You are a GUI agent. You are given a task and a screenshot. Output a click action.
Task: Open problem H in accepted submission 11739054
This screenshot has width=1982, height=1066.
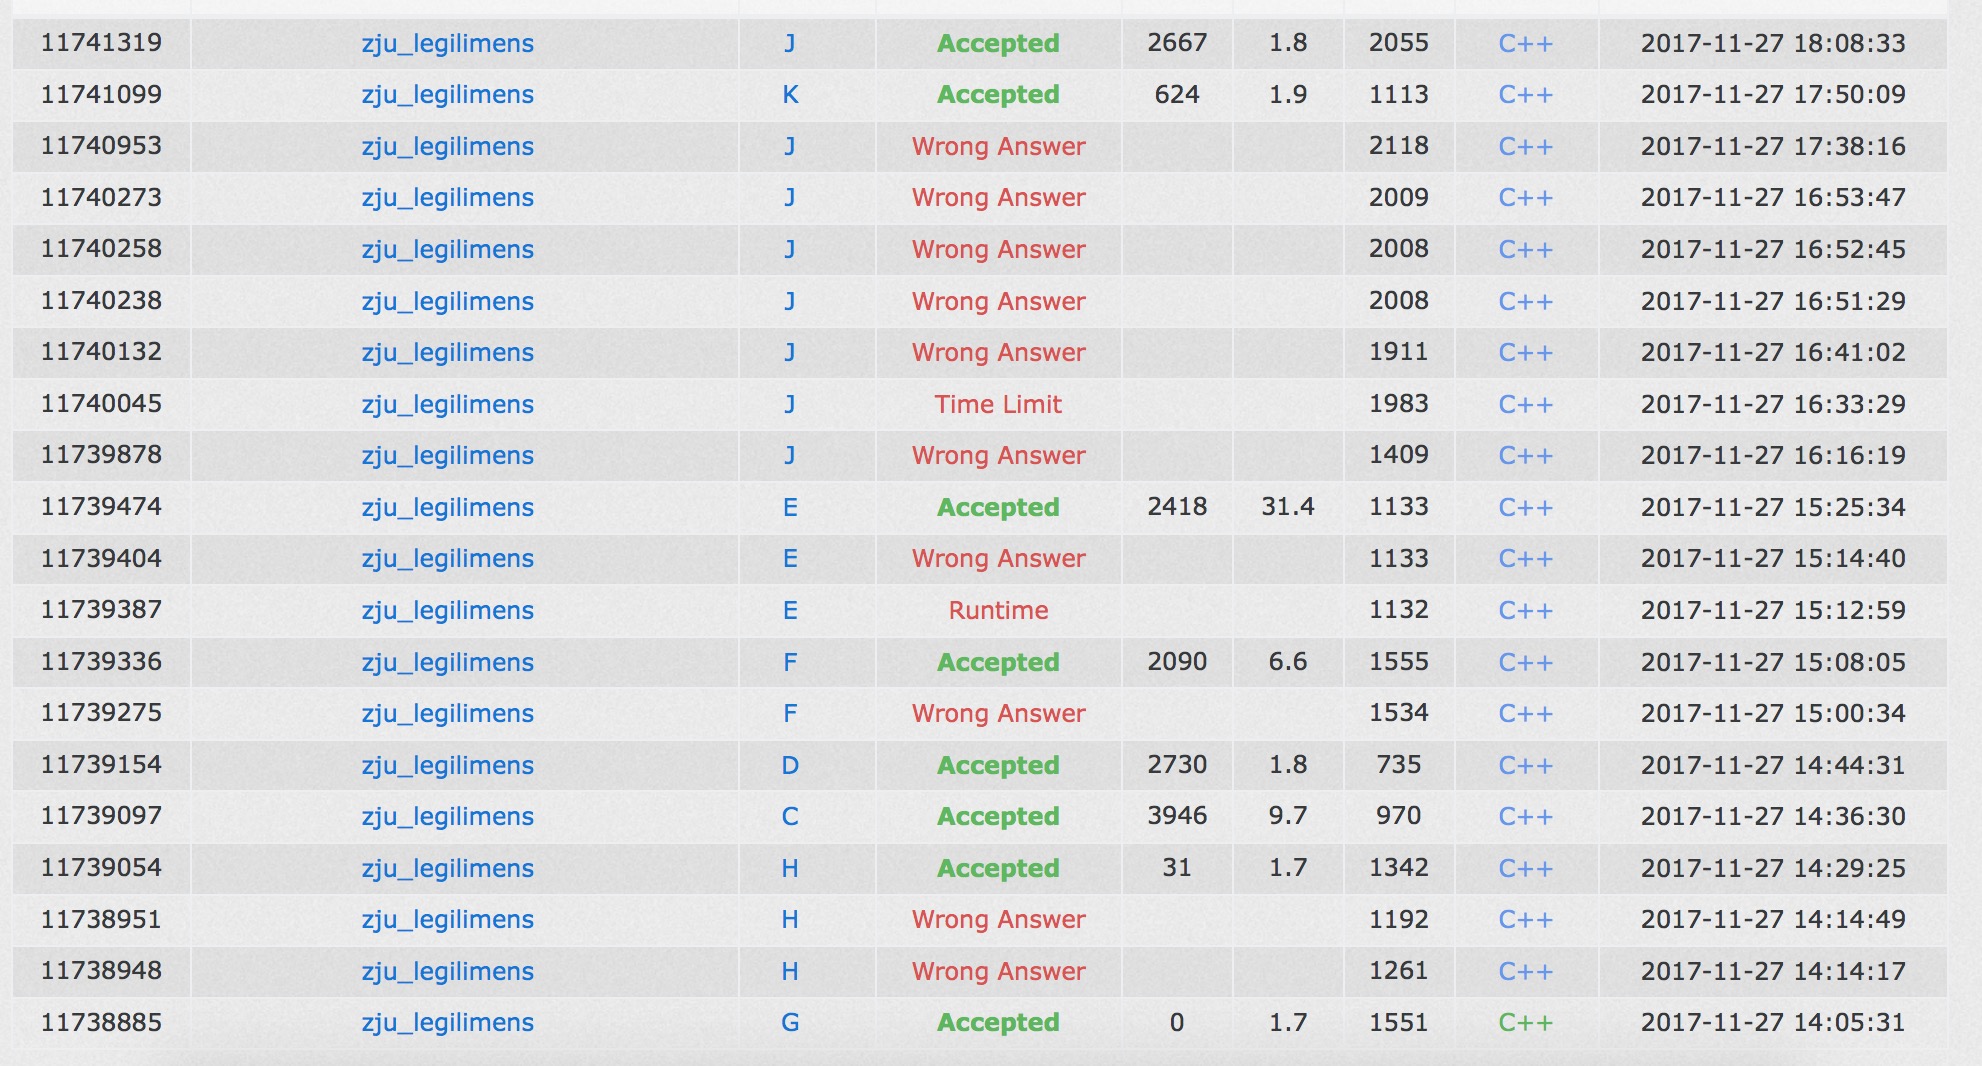point(789,869)
